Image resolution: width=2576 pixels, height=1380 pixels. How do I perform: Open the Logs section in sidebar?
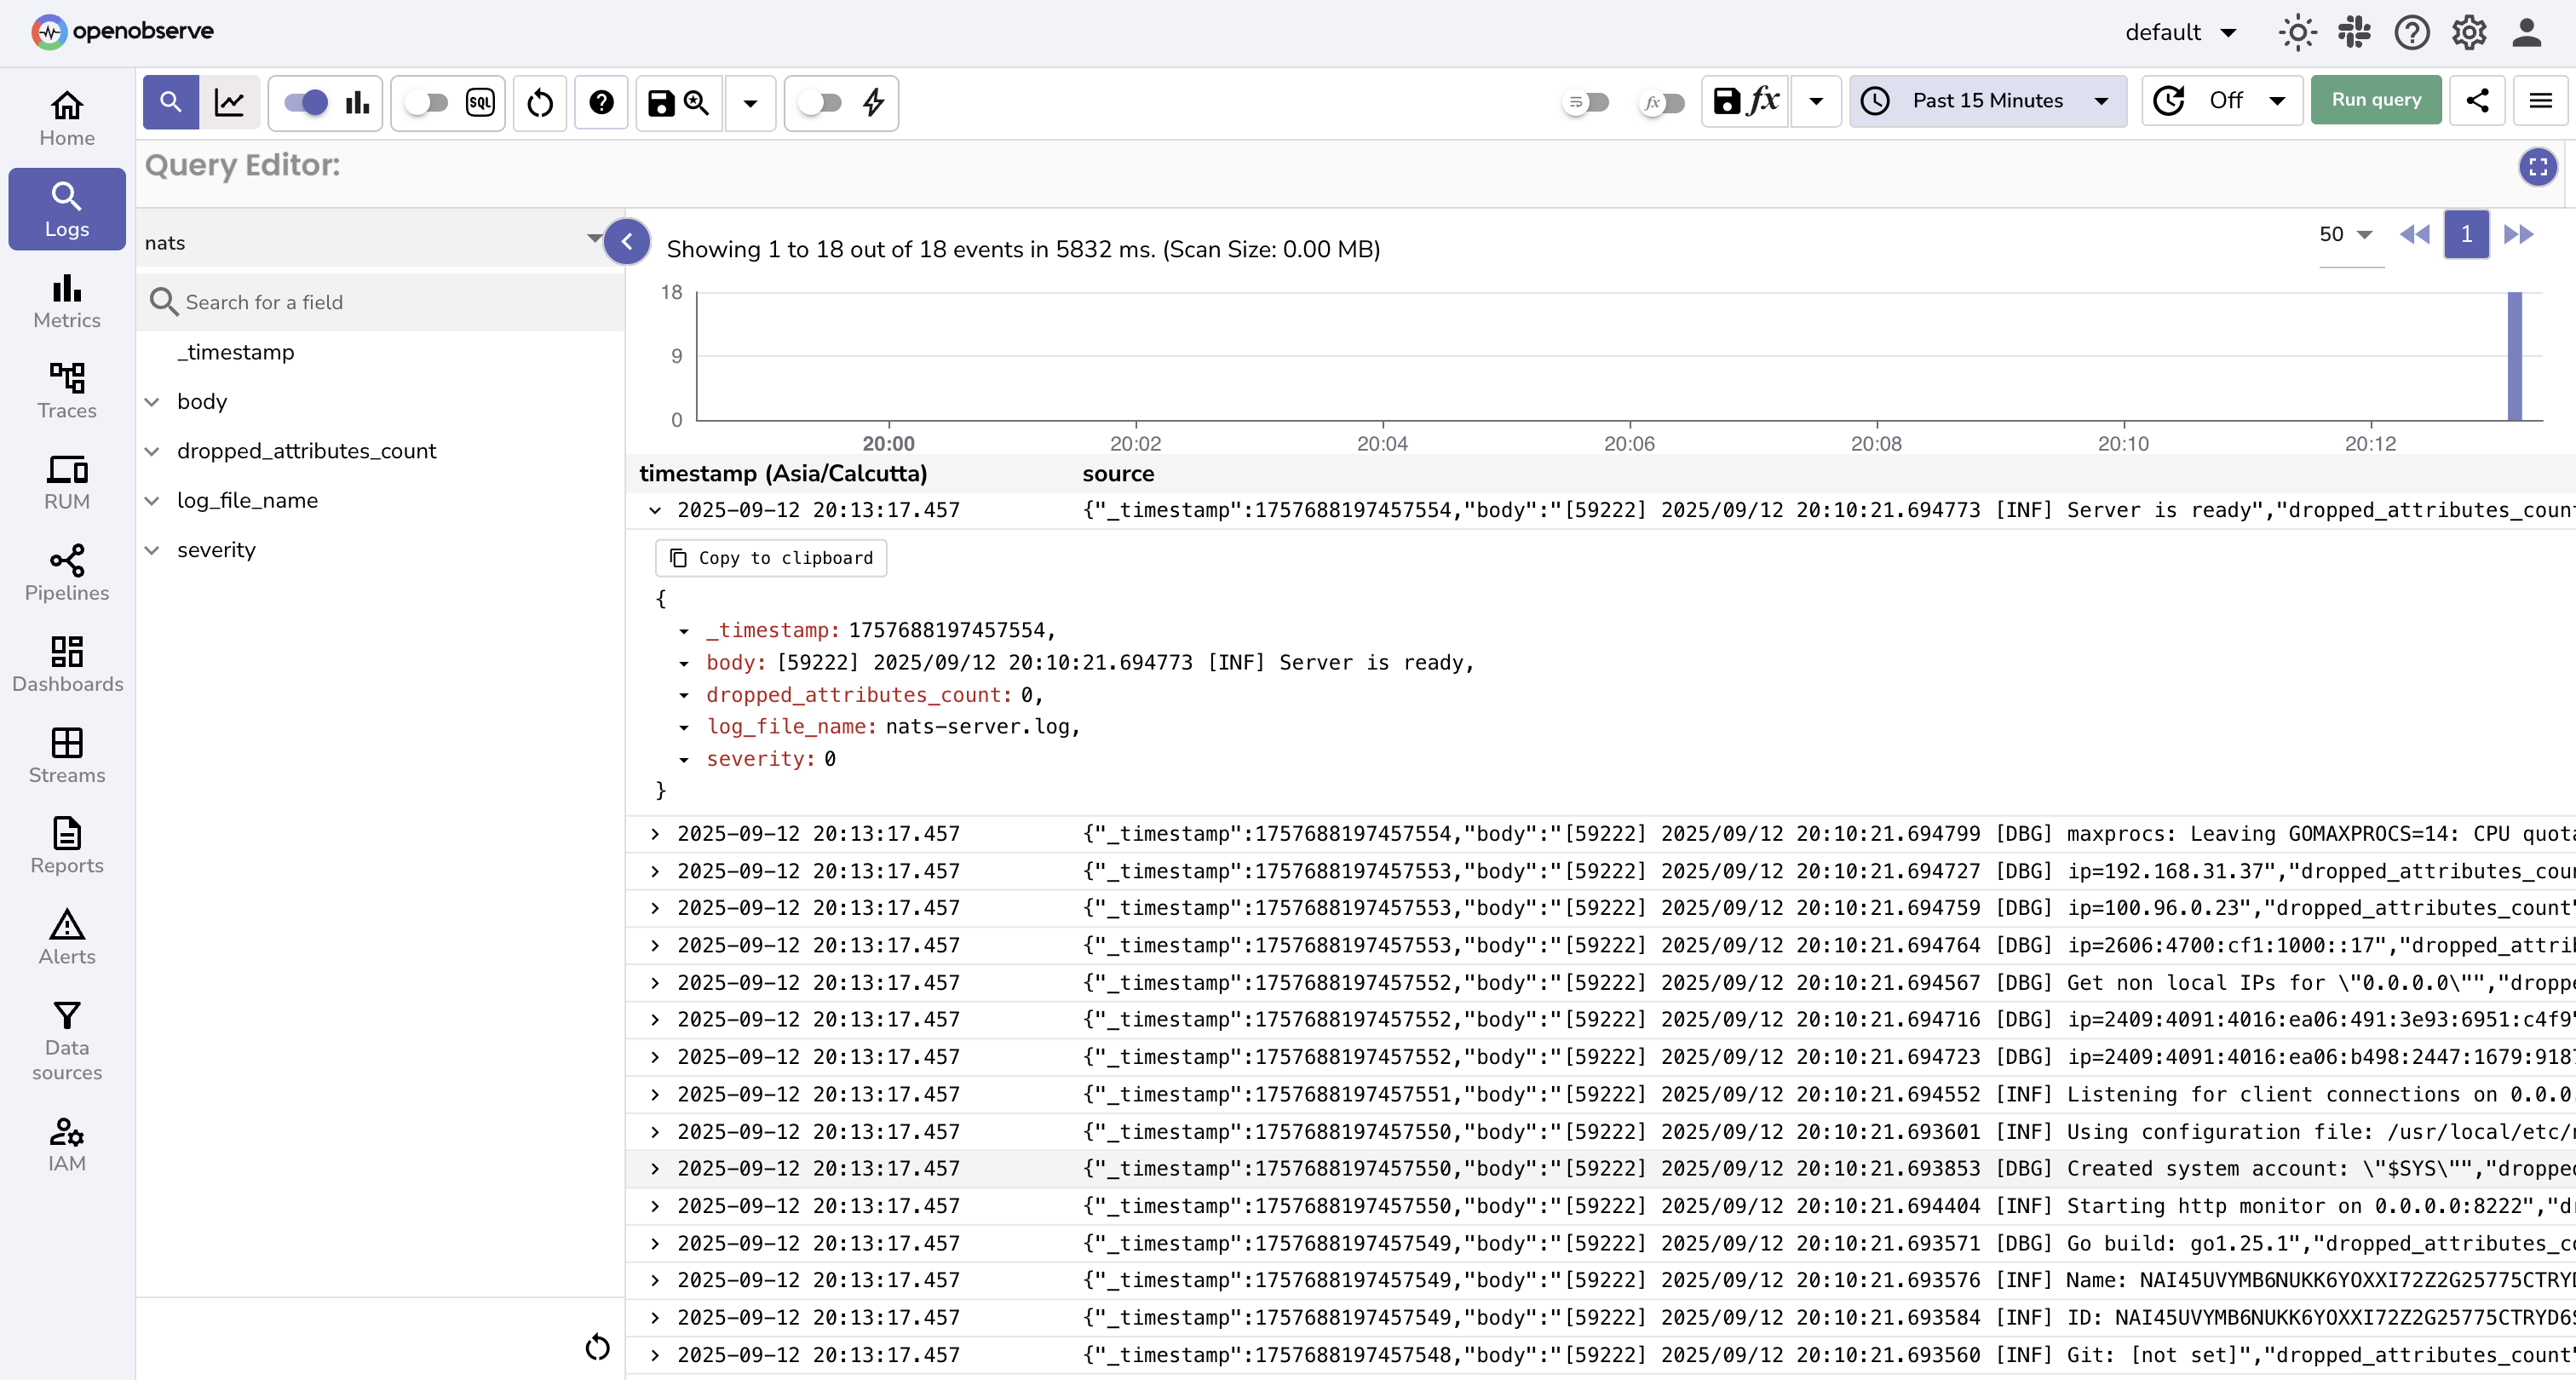click(66, 208)
